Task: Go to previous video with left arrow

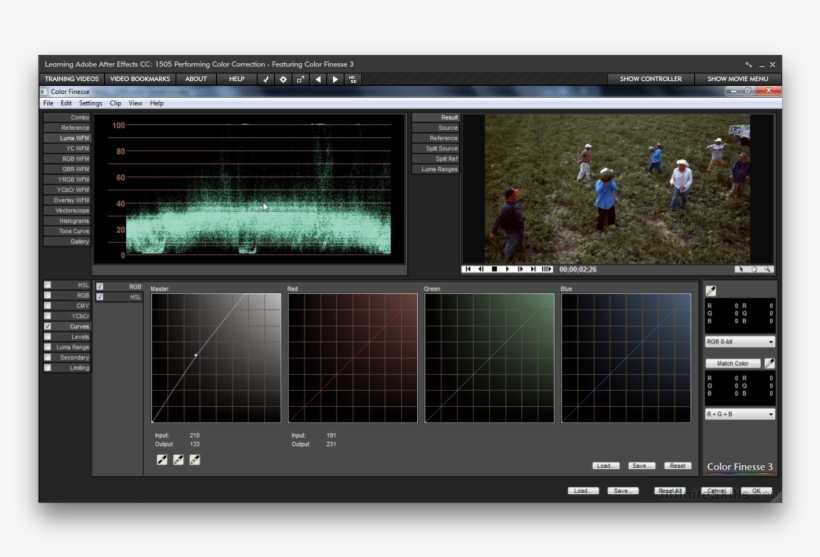Action: 318,79
